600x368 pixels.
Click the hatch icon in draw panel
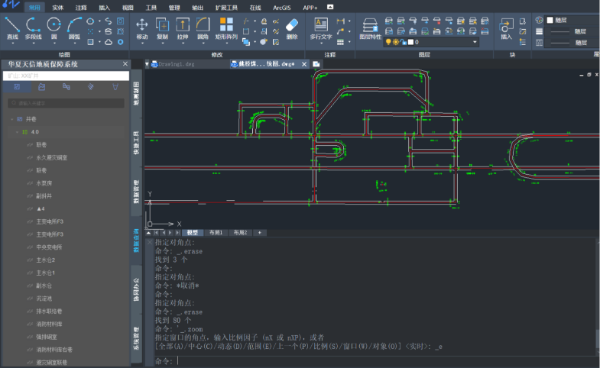click(x=90, y=42)
